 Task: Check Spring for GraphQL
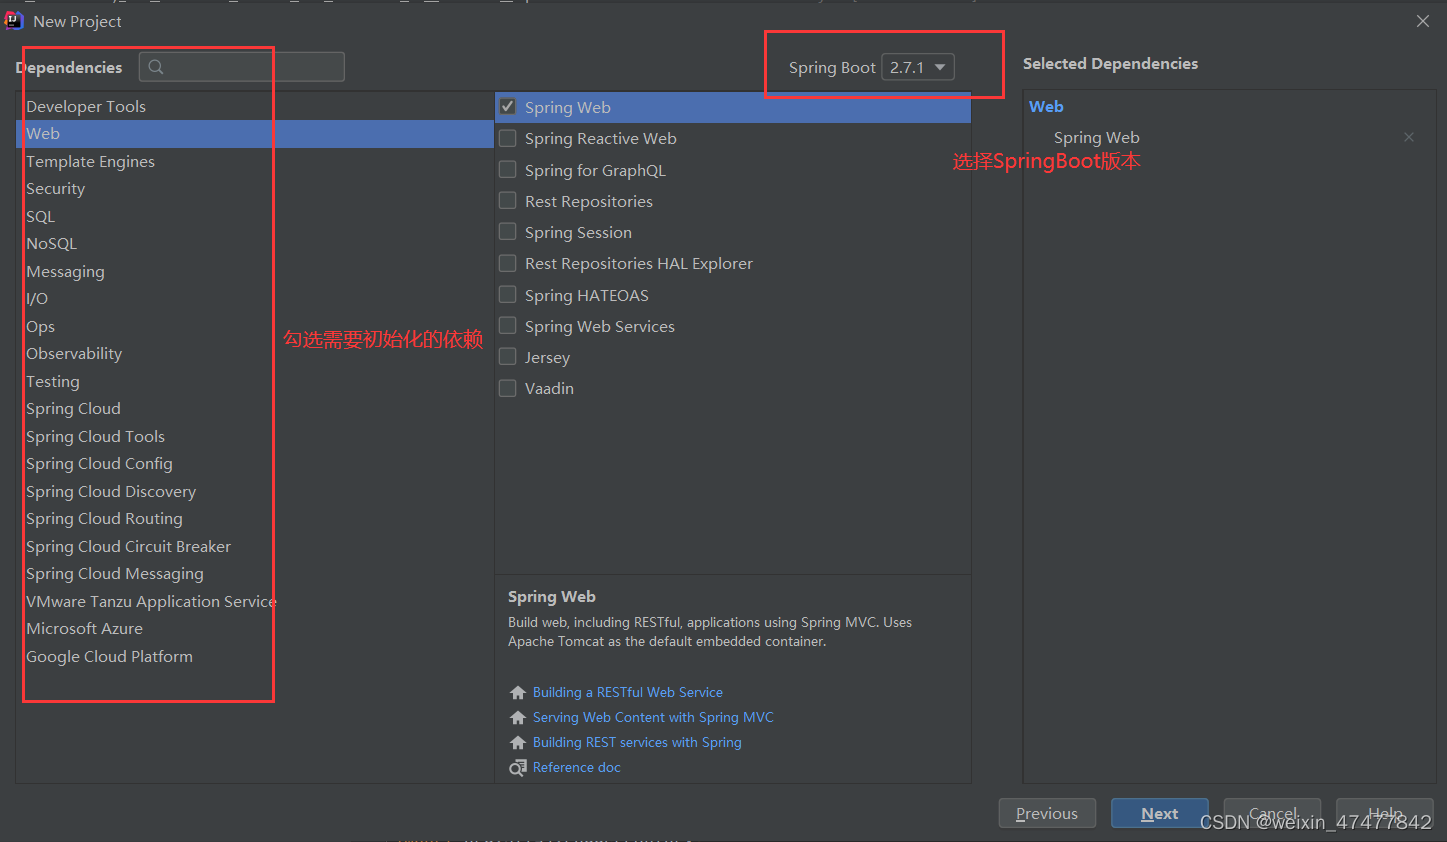pos(508,170)
